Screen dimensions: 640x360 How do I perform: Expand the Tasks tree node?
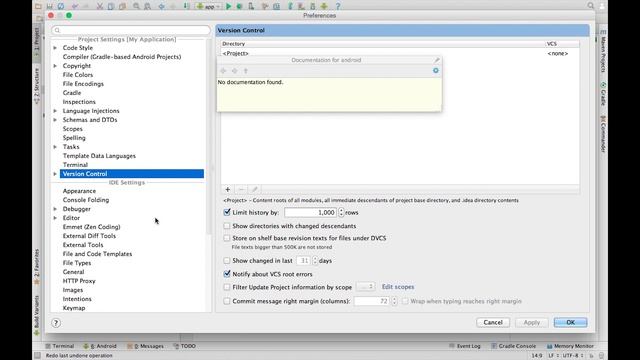tap(55, 147)
